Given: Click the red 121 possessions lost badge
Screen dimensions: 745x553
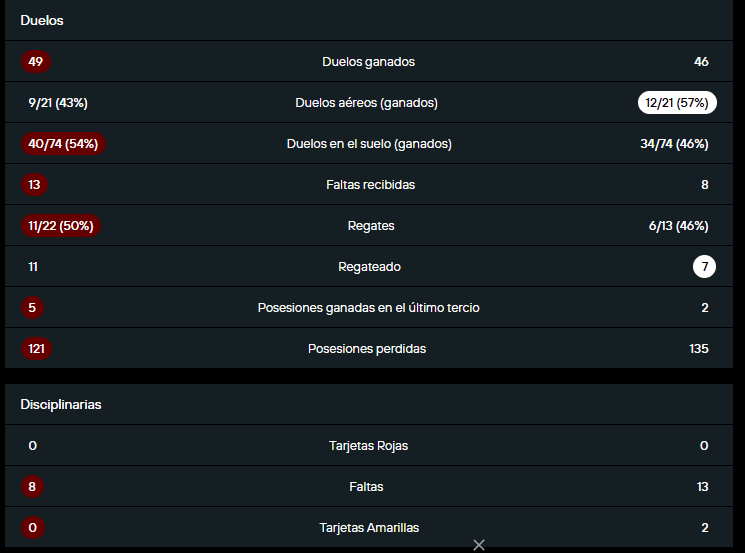Looking at the screenshot, I should [36, 349].
